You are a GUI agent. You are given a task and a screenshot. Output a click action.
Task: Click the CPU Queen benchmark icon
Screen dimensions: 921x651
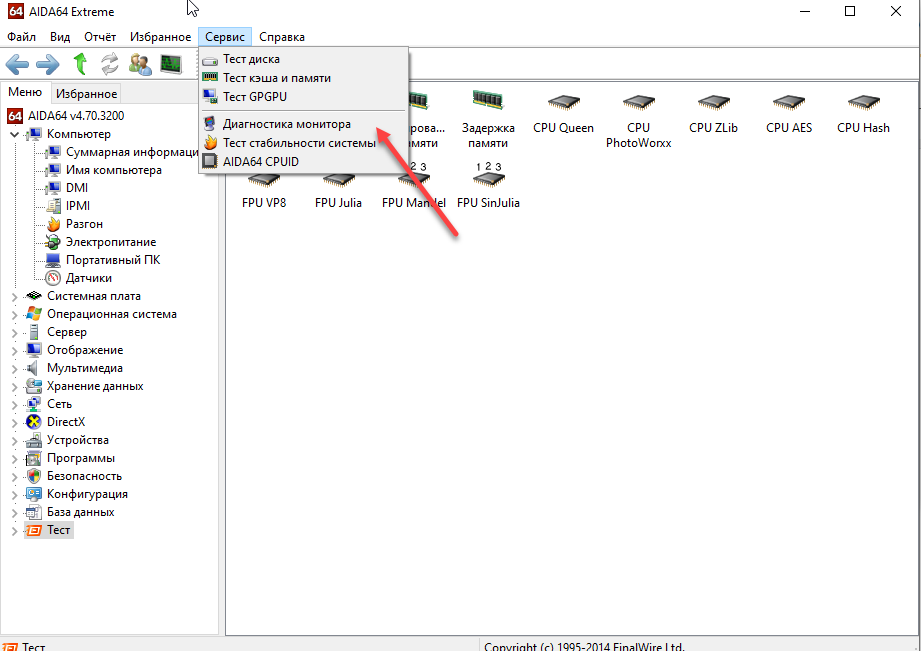[563, 103]
